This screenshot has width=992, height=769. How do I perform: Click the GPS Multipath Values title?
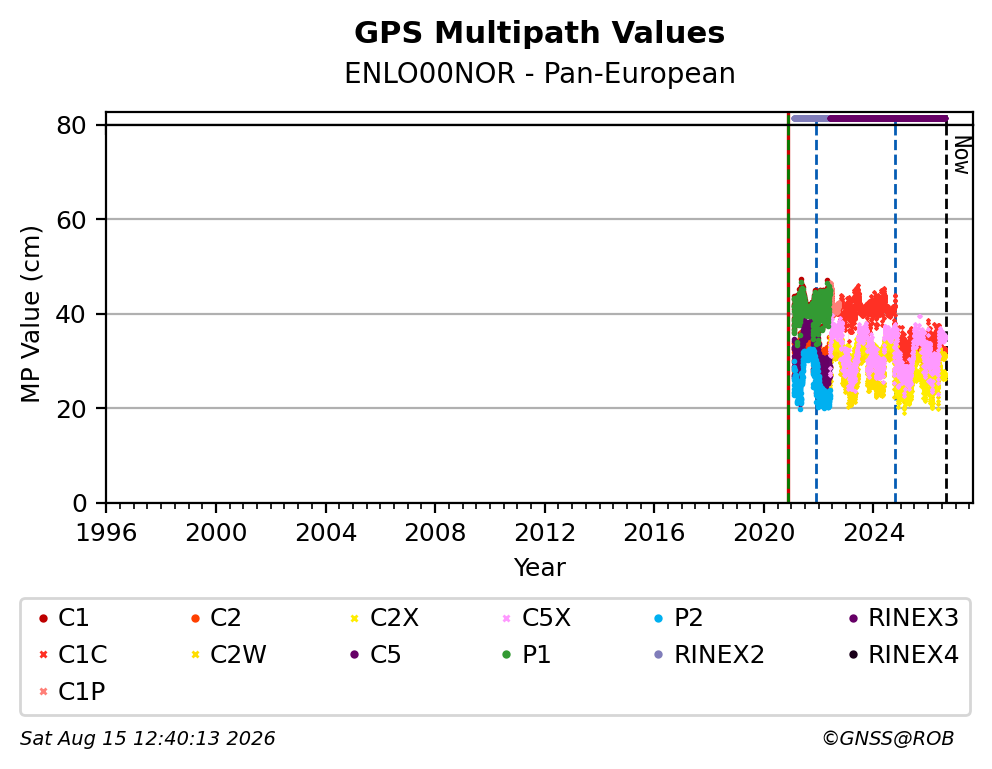[x=540, y=33]
